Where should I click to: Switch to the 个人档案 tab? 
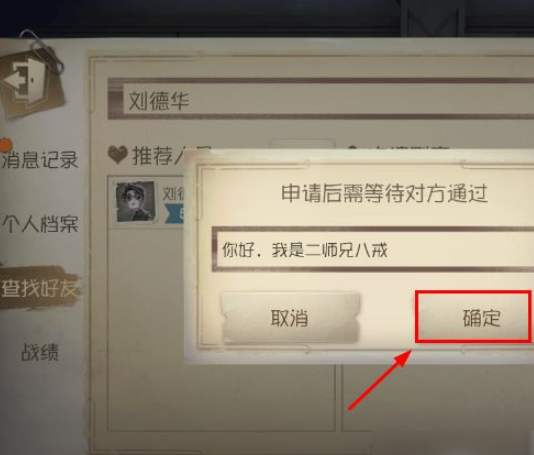(41, 224)
